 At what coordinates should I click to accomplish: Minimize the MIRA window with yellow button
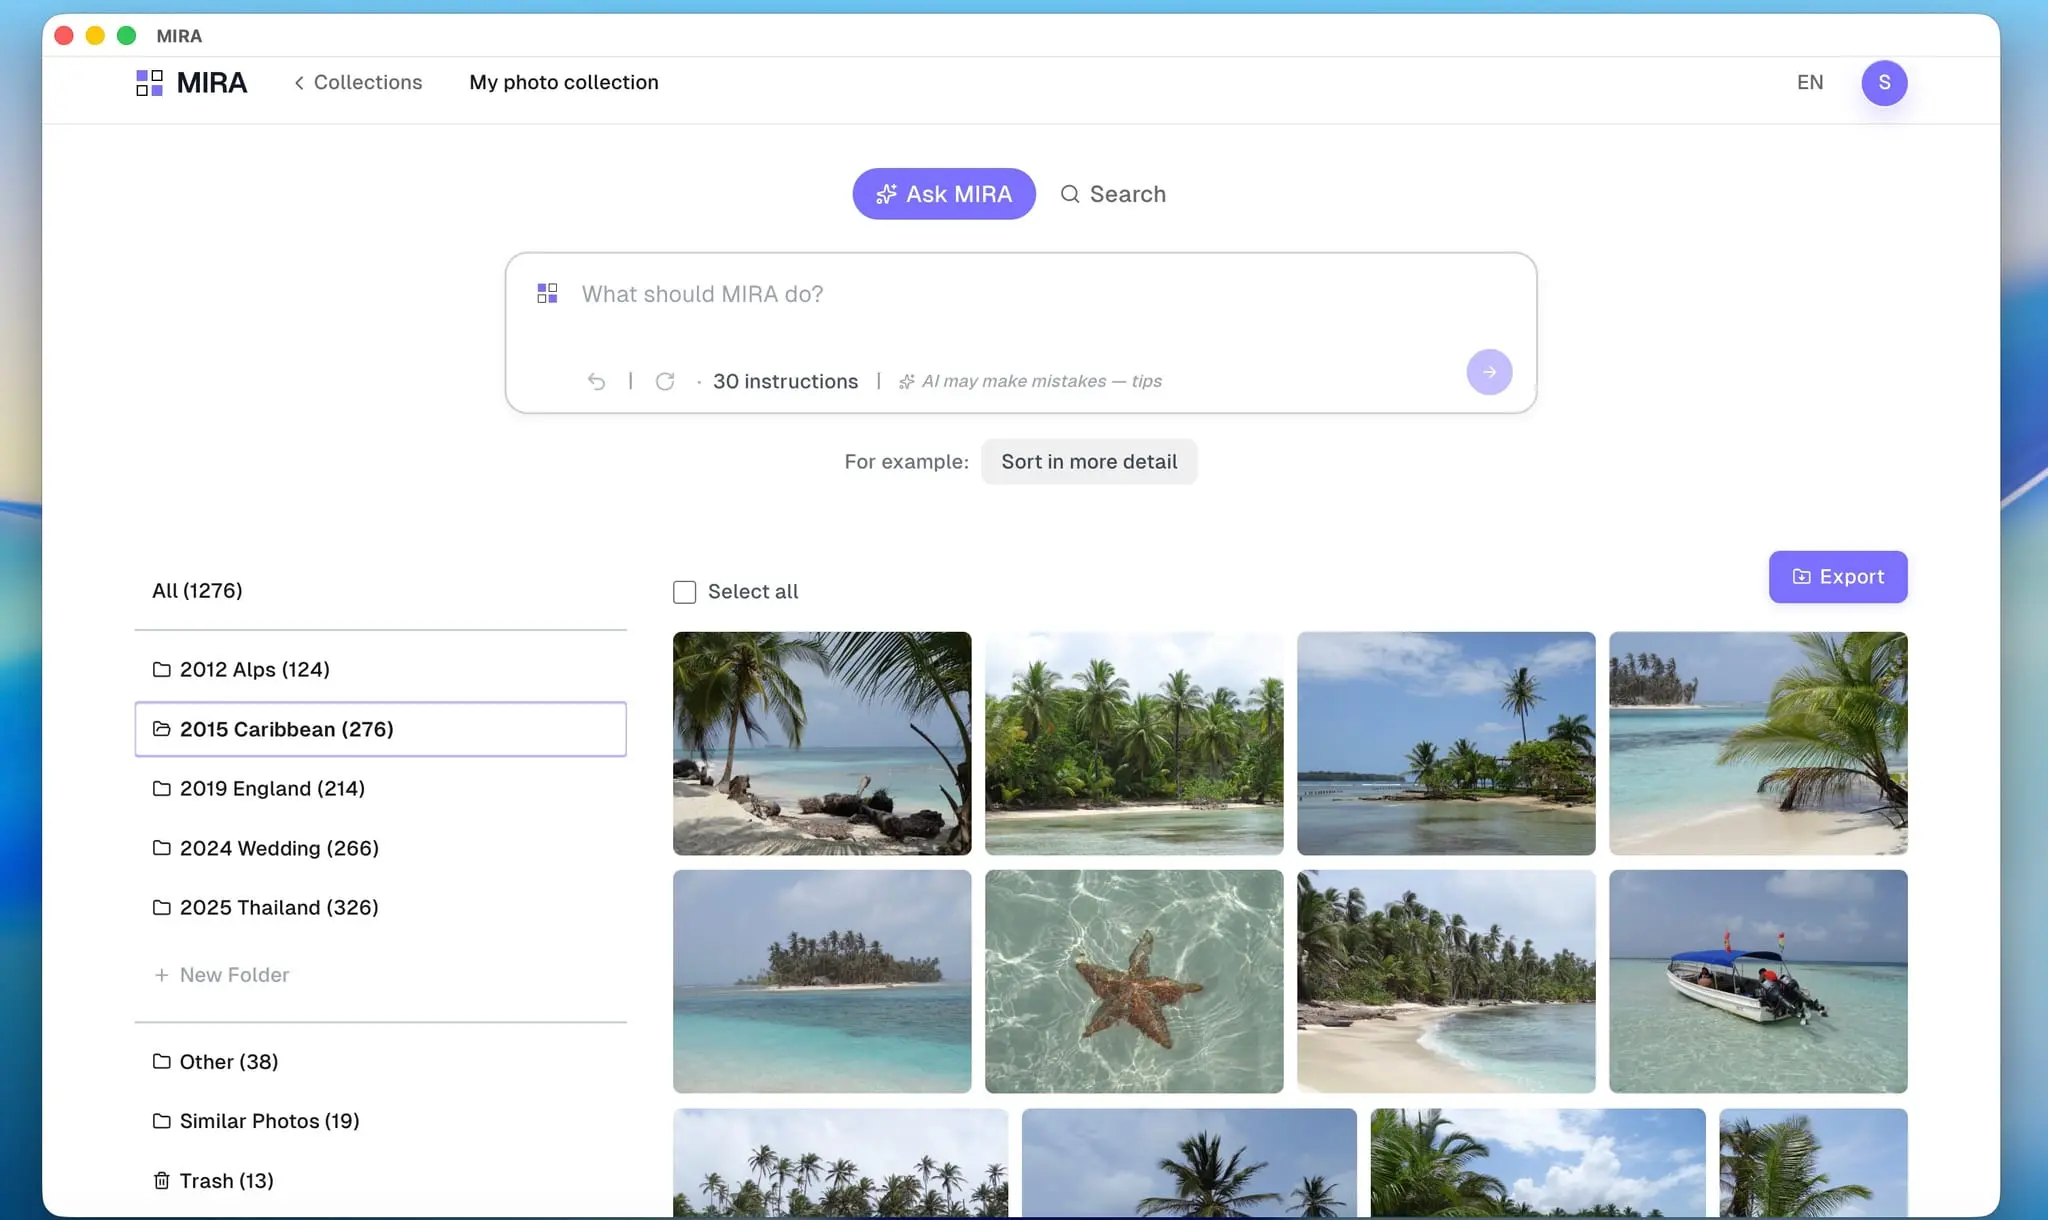[x=95, y=36]
